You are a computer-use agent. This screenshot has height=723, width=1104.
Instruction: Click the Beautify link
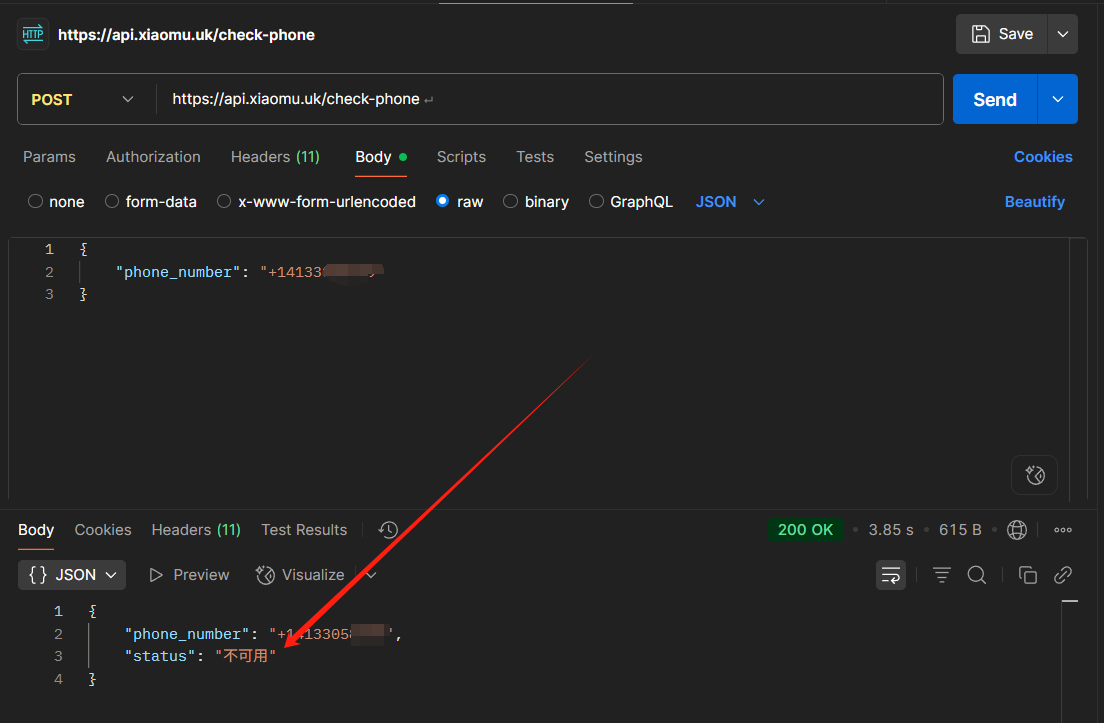click(x=1034, y=202)
